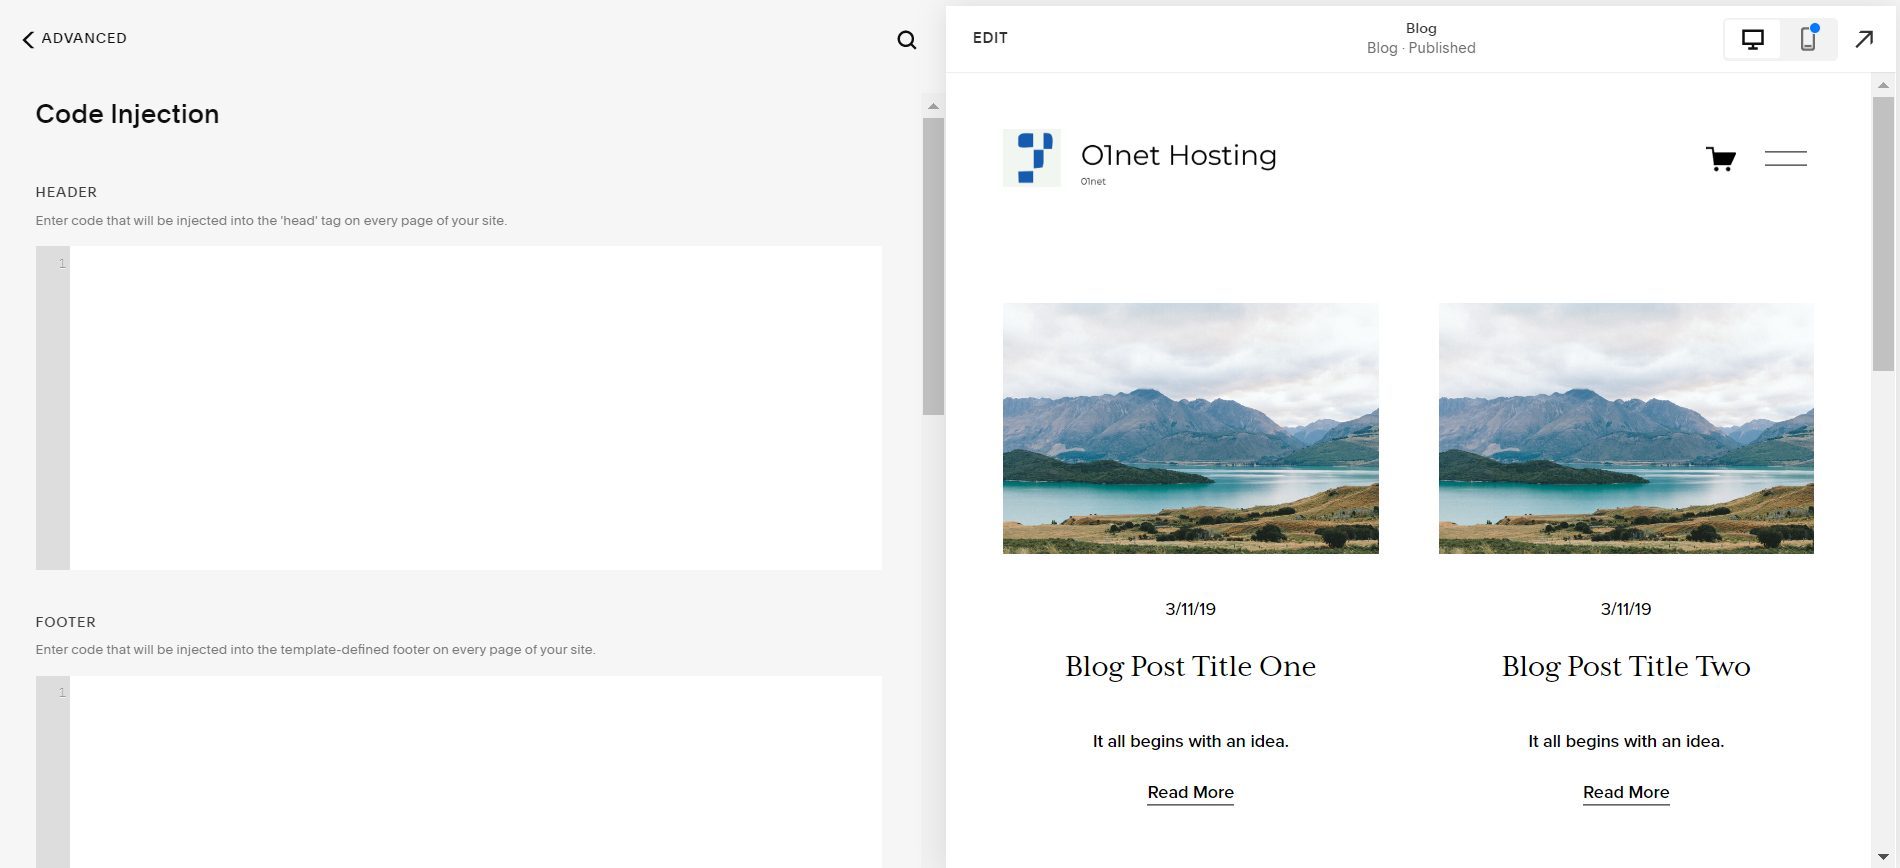1900x868 pixels.
Task: Click the Code Injection panel scrollbar thumb
Action: click(x=933, y=266)
